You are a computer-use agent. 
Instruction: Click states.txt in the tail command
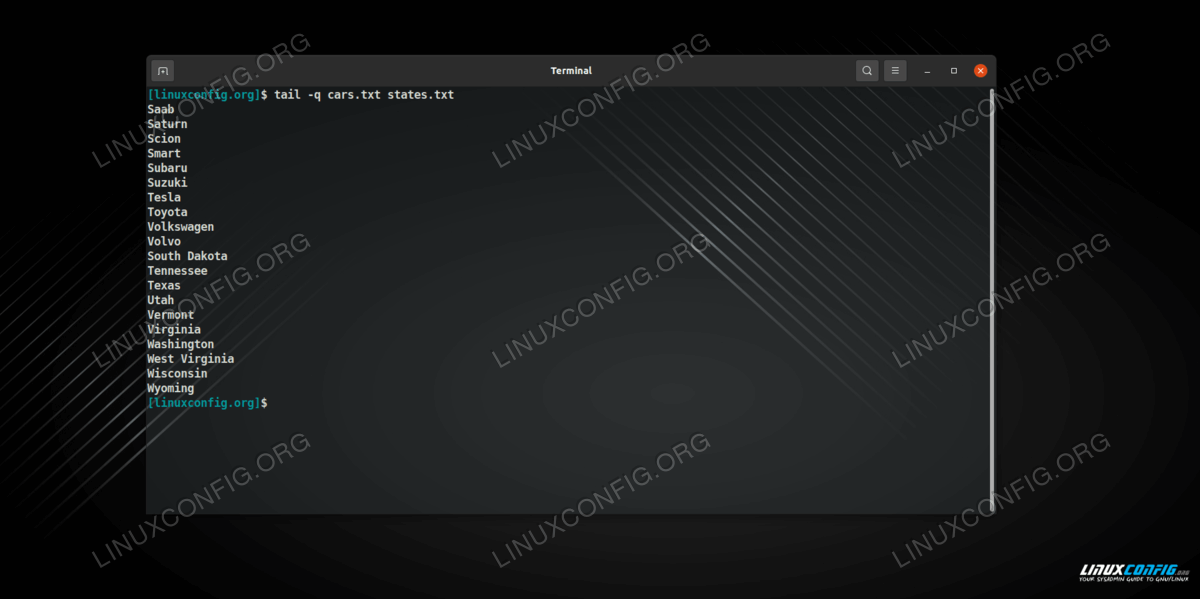(421, 95)
